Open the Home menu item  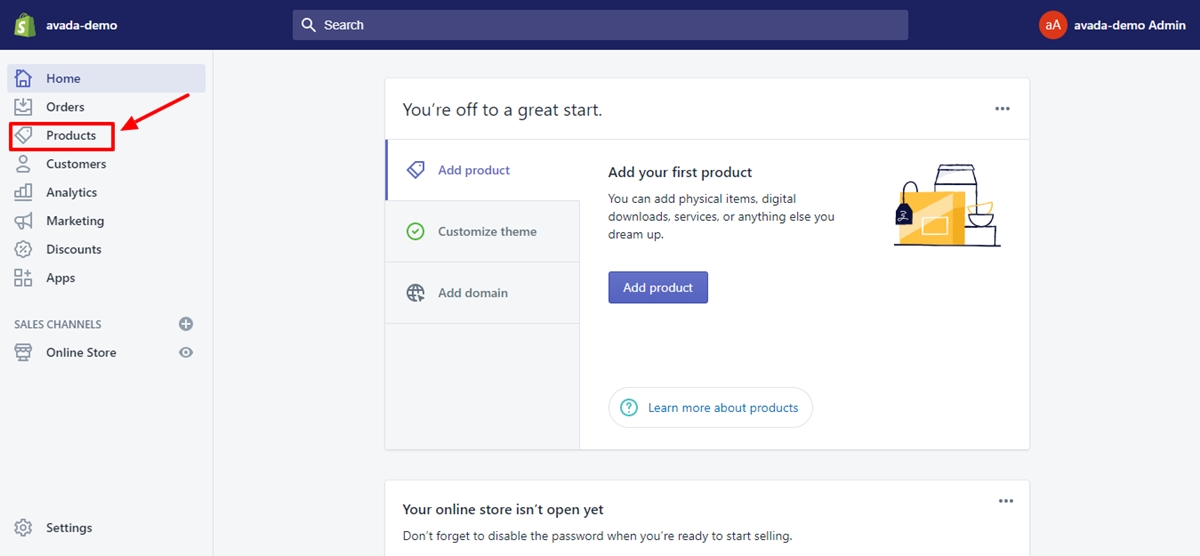(106, 78)
